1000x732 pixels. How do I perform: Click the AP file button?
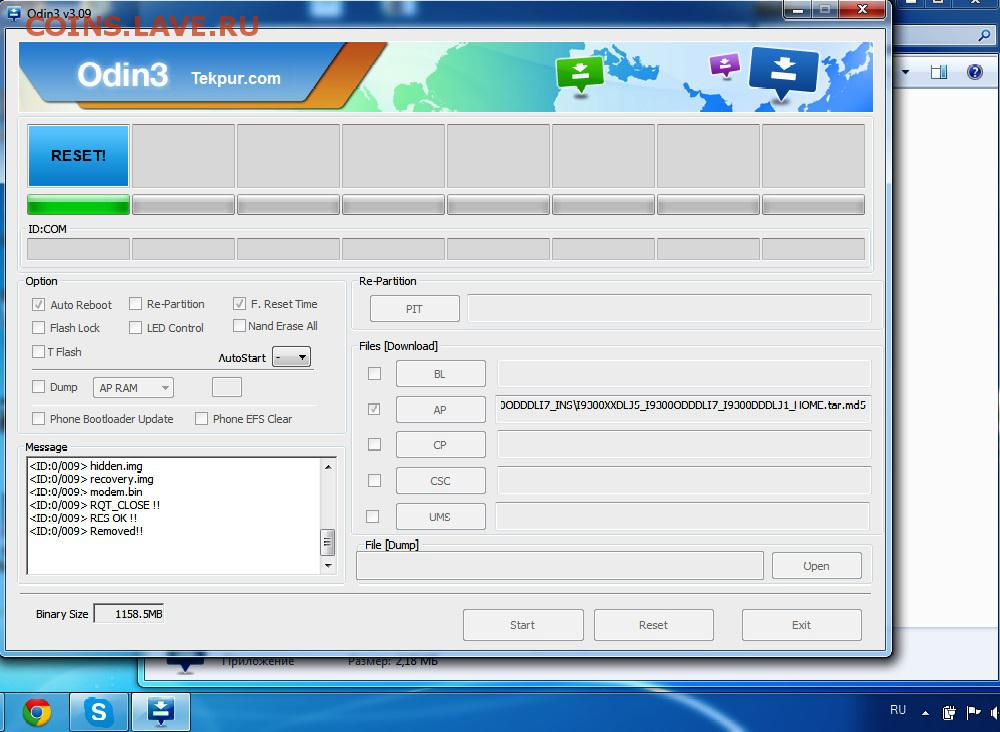[441, 409]
